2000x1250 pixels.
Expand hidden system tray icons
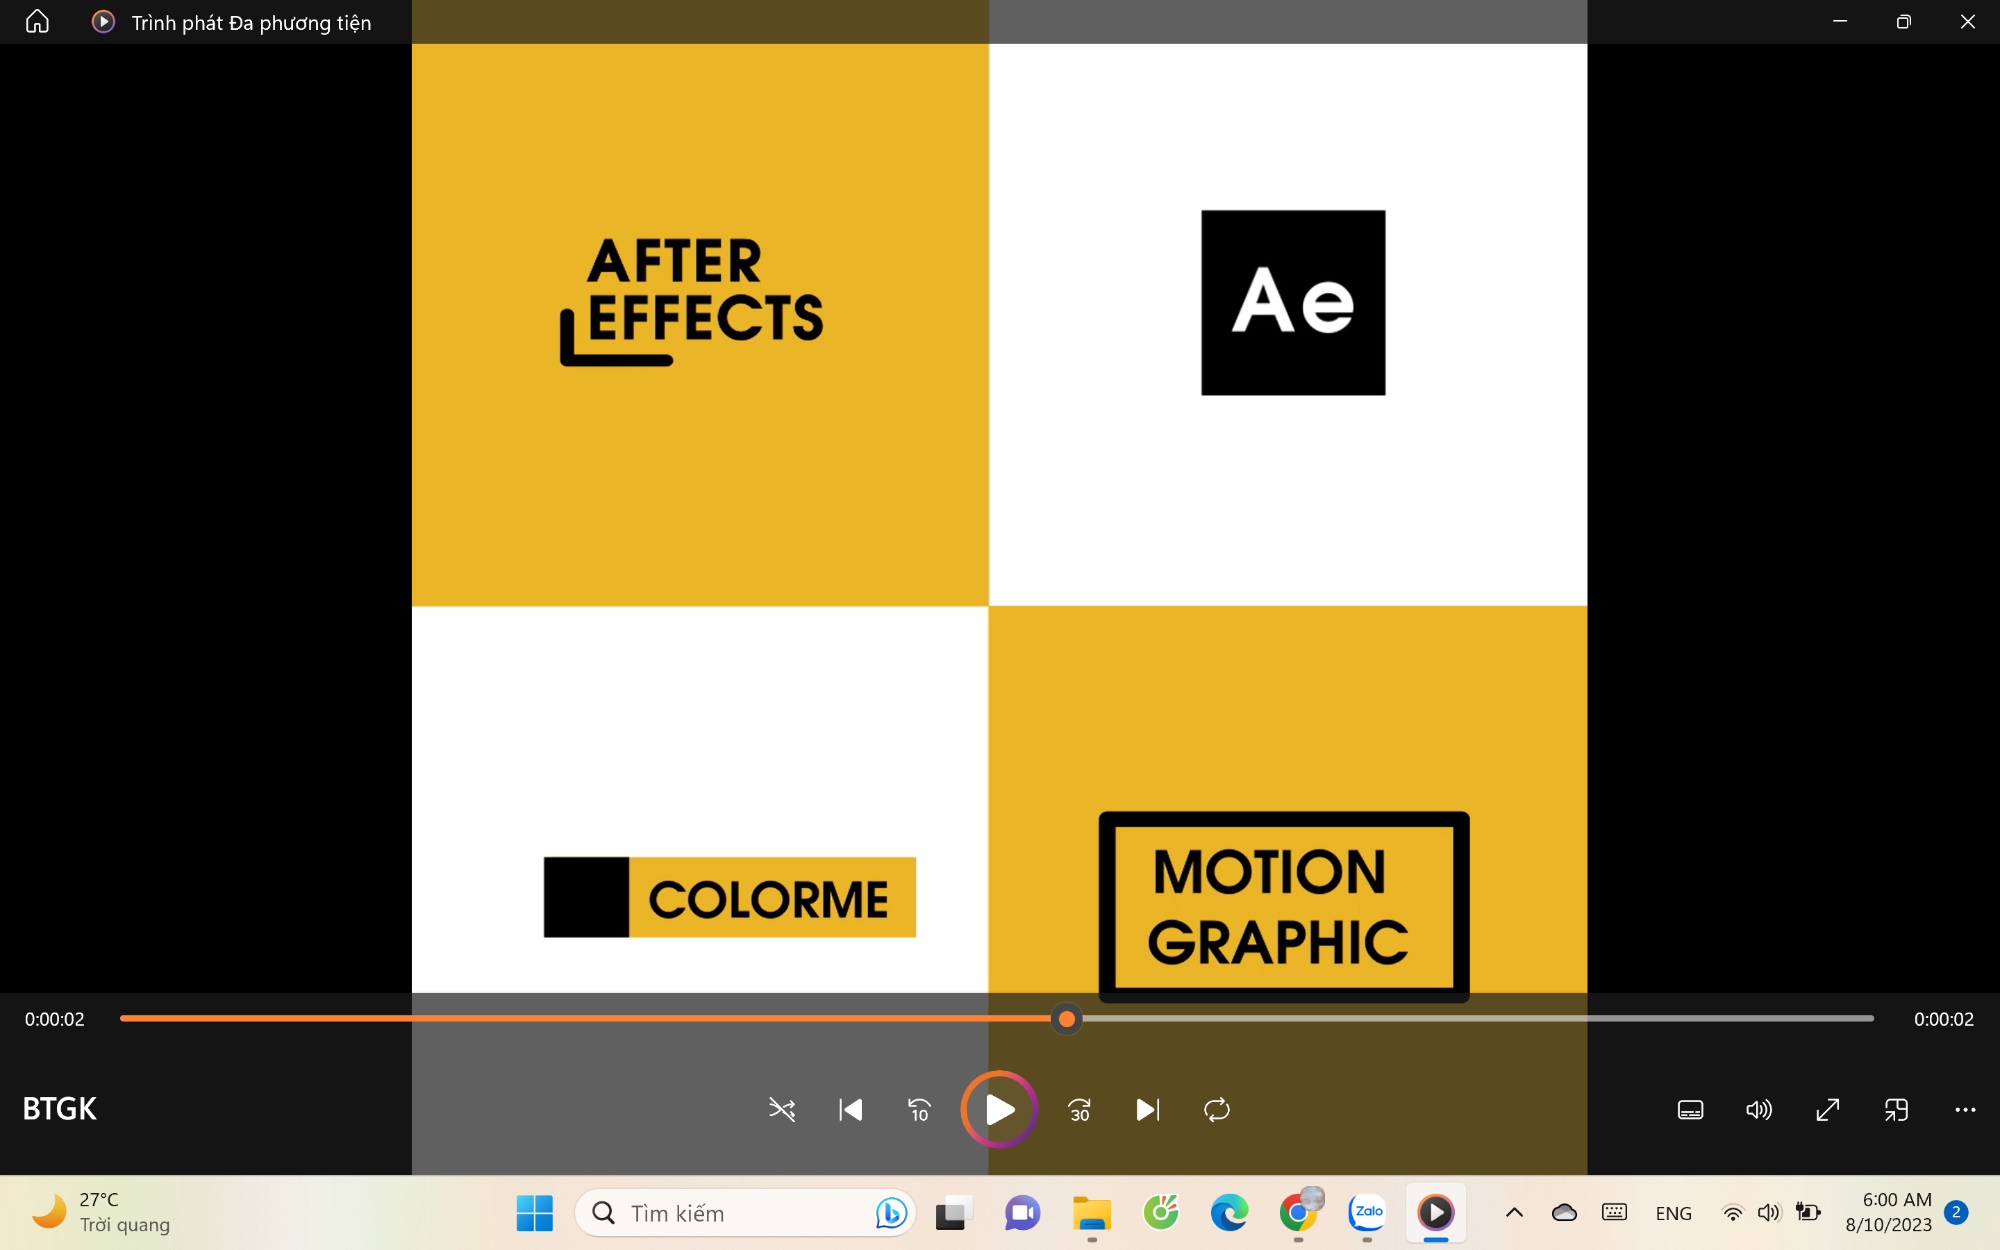(1514, 1213)
